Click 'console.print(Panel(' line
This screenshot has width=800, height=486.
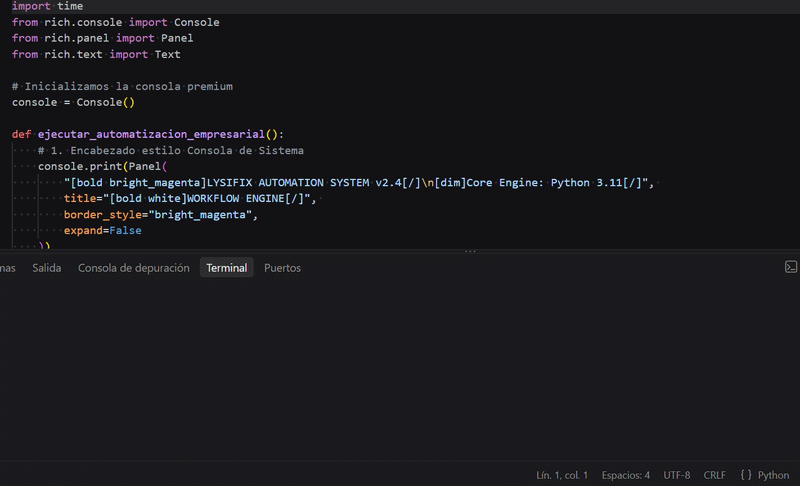click(x=103, y=166)
